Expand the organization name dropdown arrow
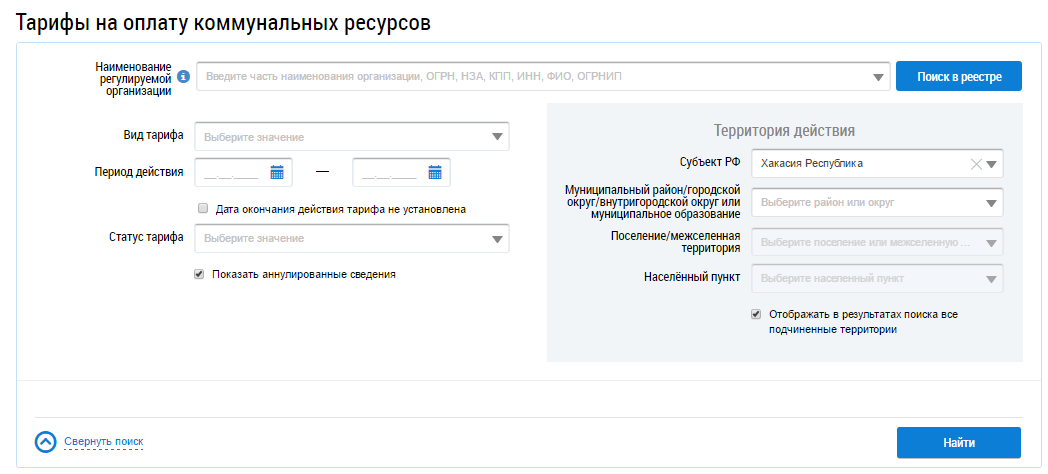Viewport: 1048px width, 474px height. [878, 76]
